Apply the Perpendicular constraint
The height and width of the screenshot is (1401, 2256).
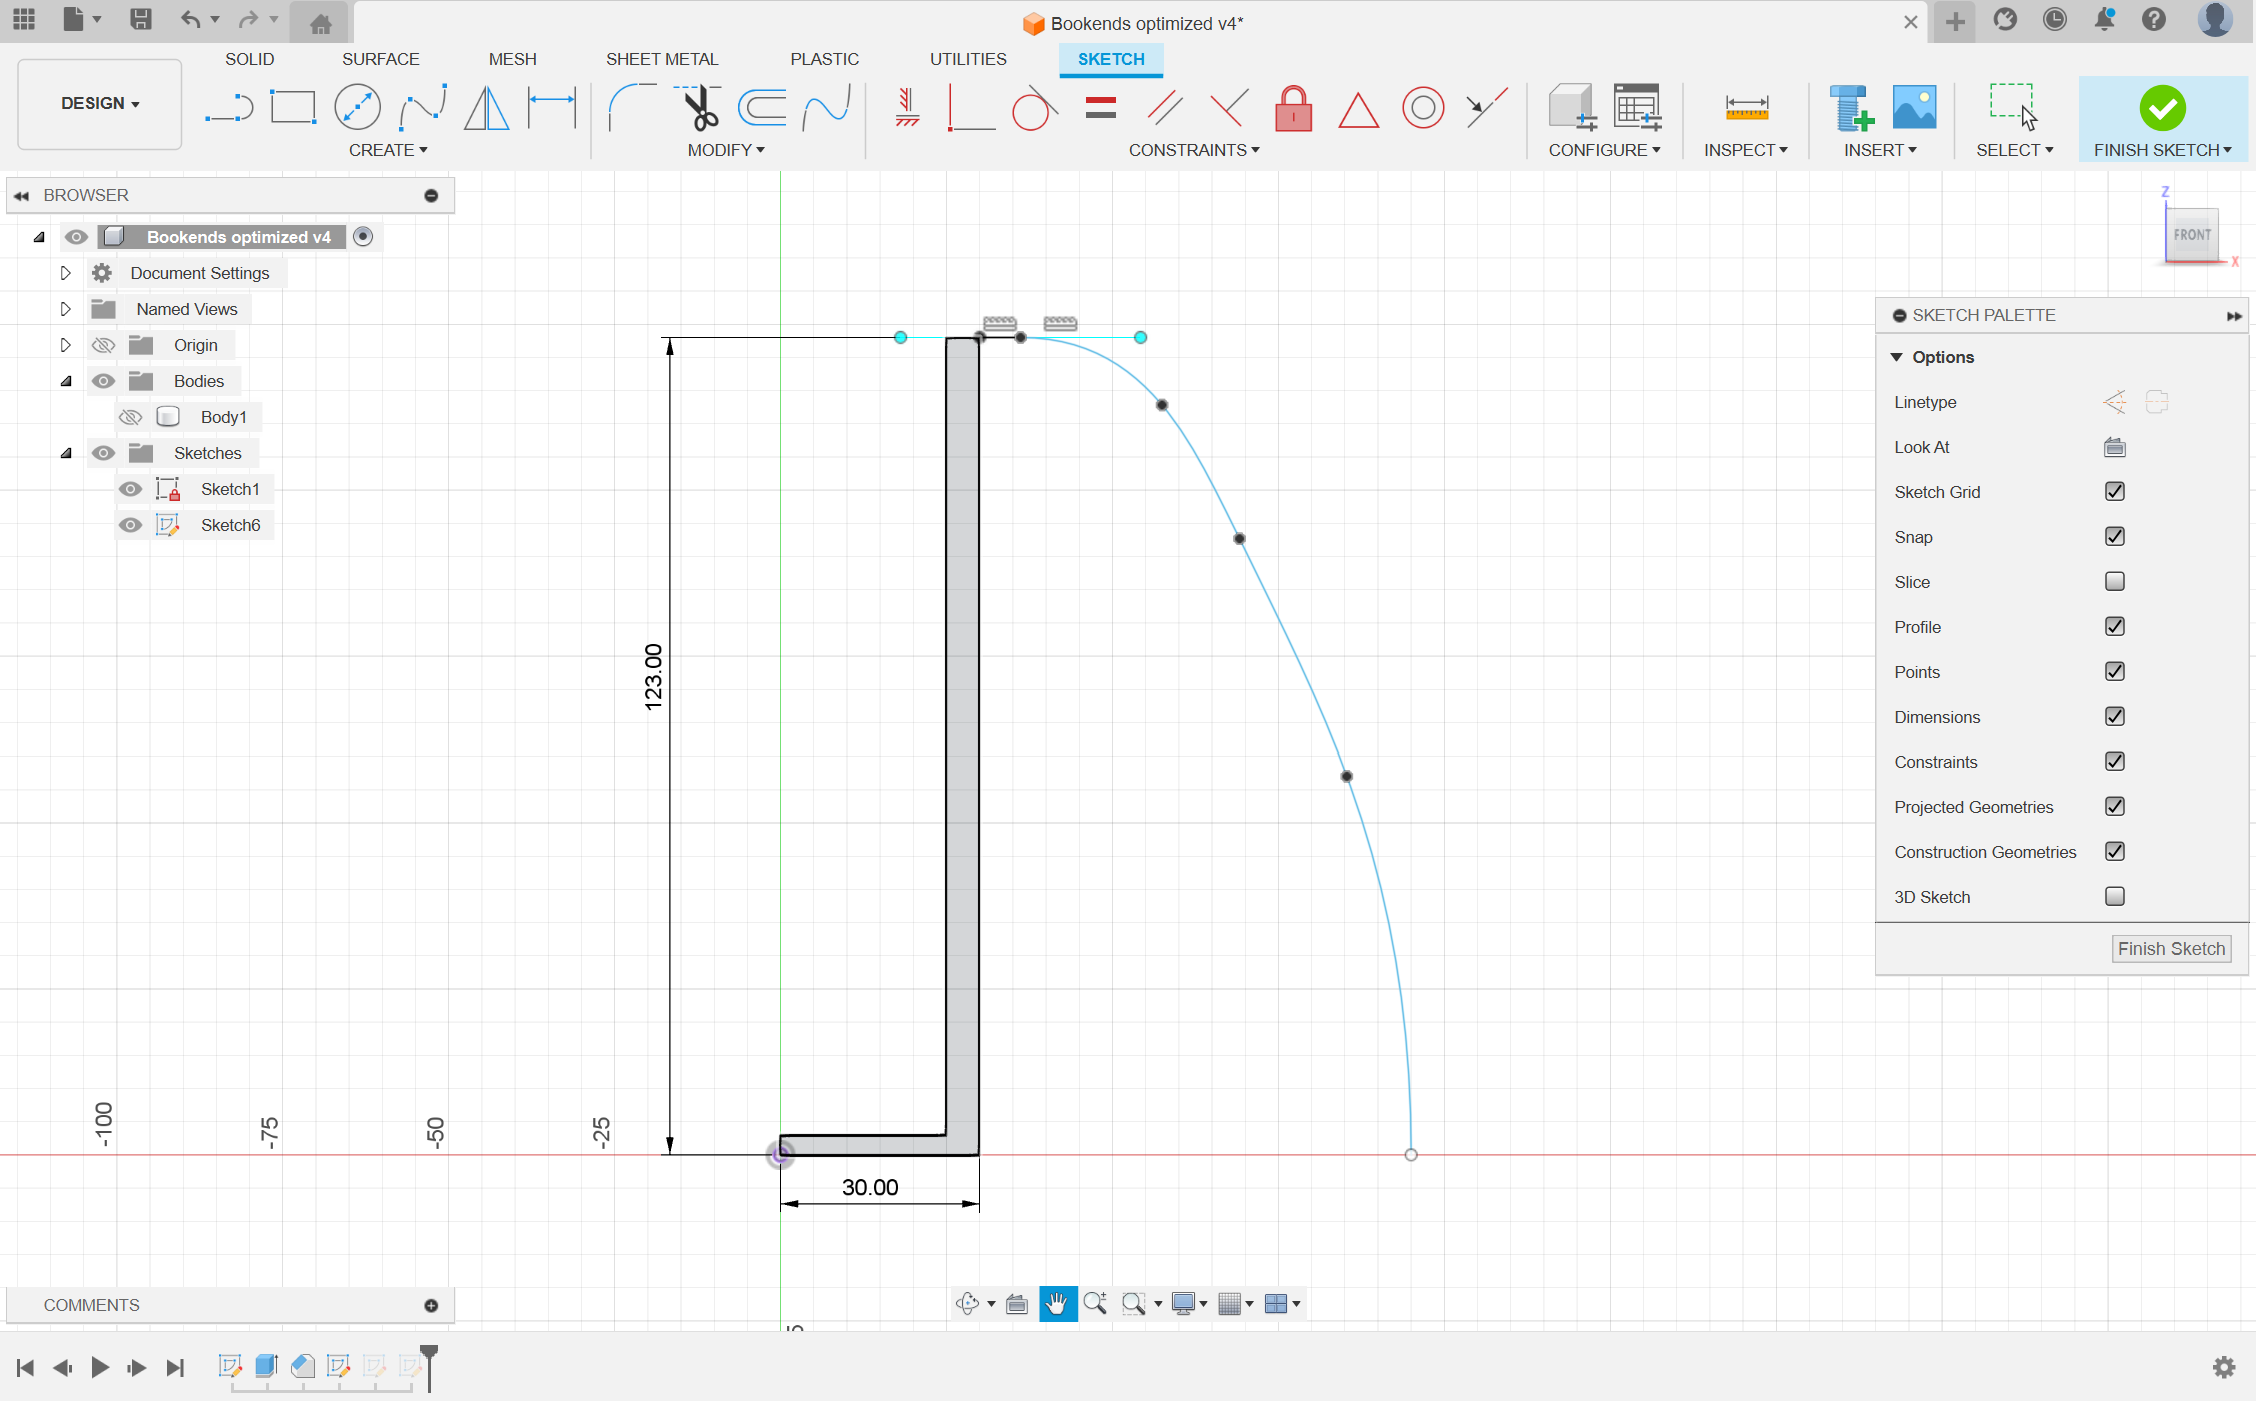[970, 107]
